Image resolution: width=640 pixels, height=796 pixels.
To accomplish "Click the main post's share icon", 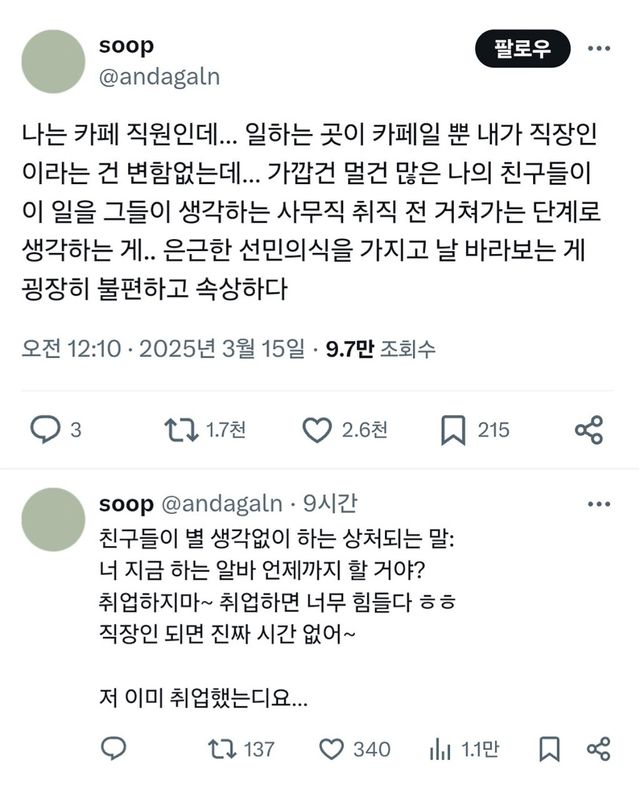I will (x=589, y=429).
